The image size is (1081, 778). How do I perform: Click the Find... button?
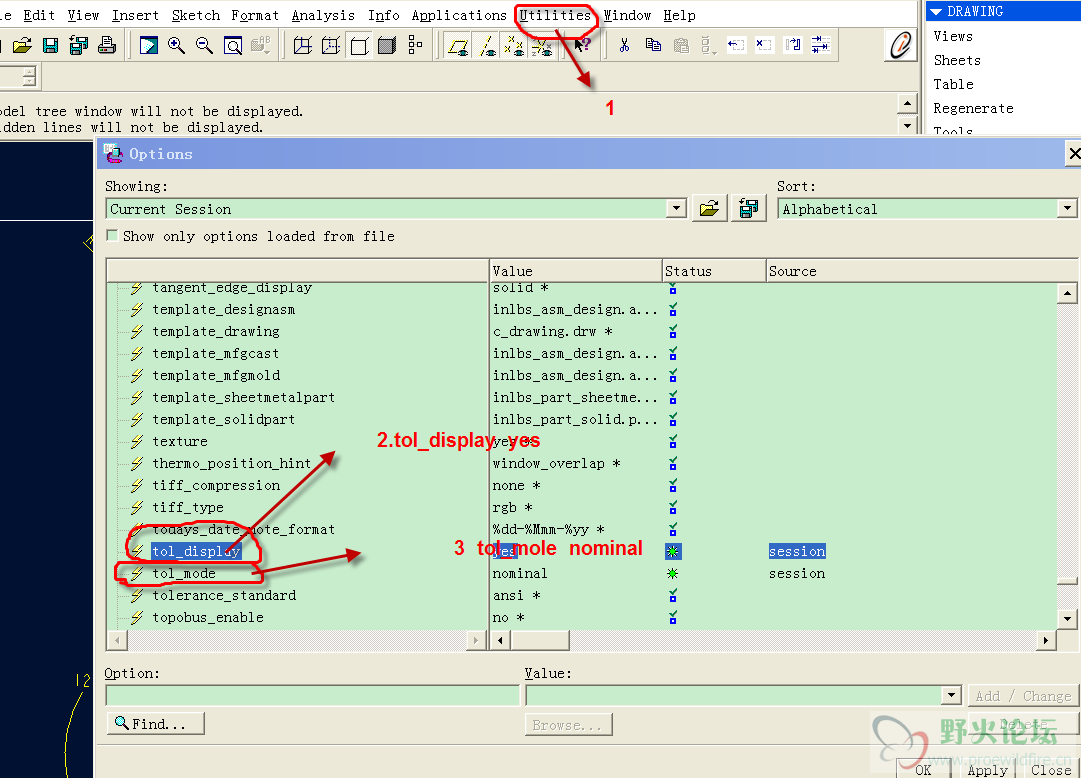click(155, 723)
